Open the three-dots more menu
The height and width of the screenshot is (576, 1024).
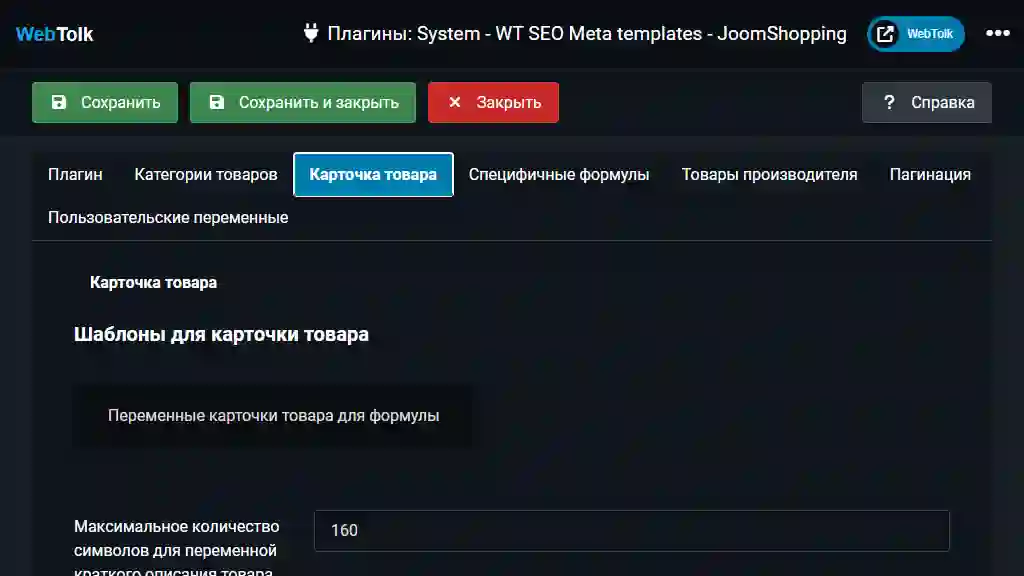point(997,33)
